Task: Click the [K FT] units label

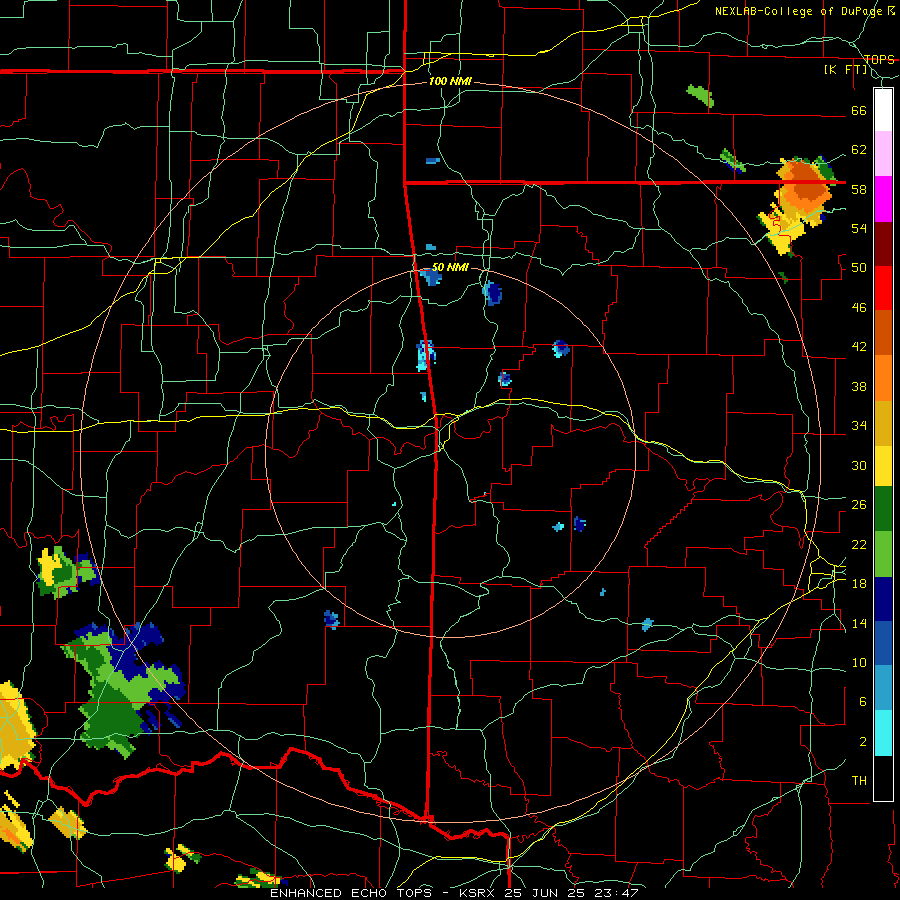Action: point(845,70)
